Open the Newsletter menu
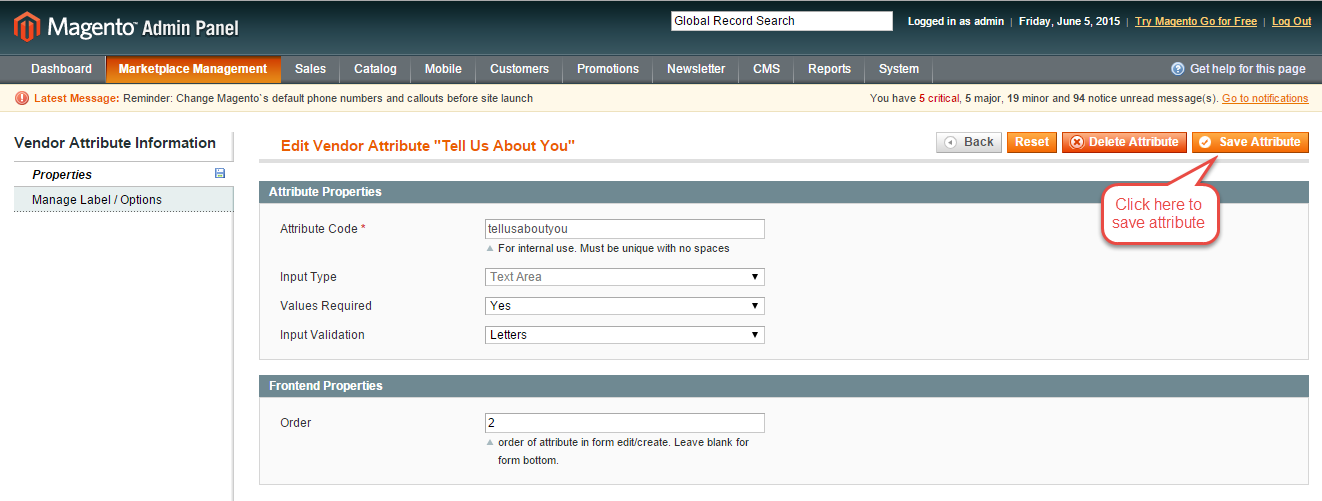The image size is (1322, 501). (x=696, y=69)
